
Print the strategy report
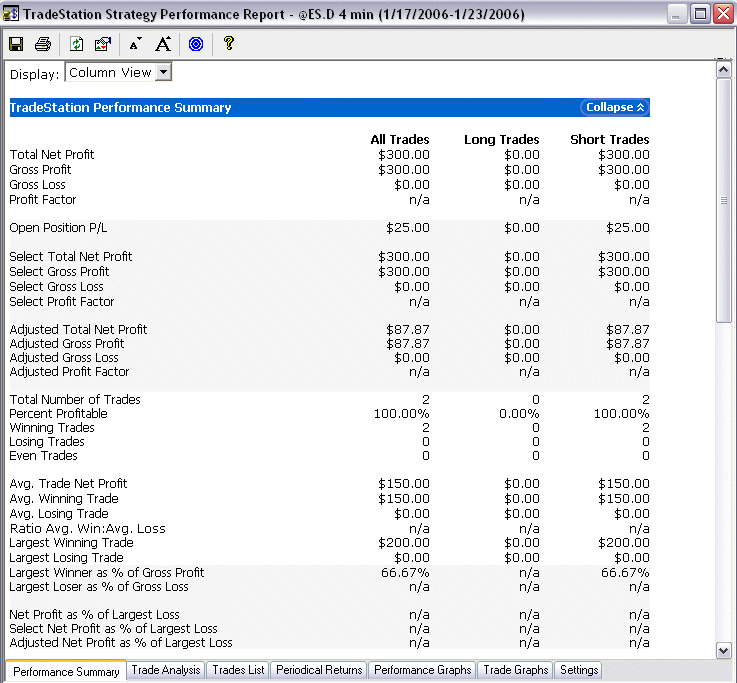tap(43, 44)
